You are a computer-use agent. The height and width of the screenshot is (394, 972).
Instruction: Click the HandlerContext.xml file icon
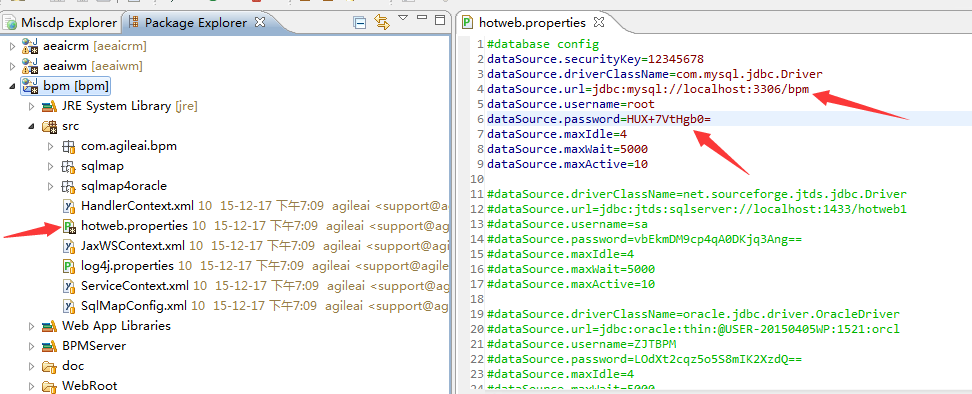pyautogui.click(x=69, y=206)
